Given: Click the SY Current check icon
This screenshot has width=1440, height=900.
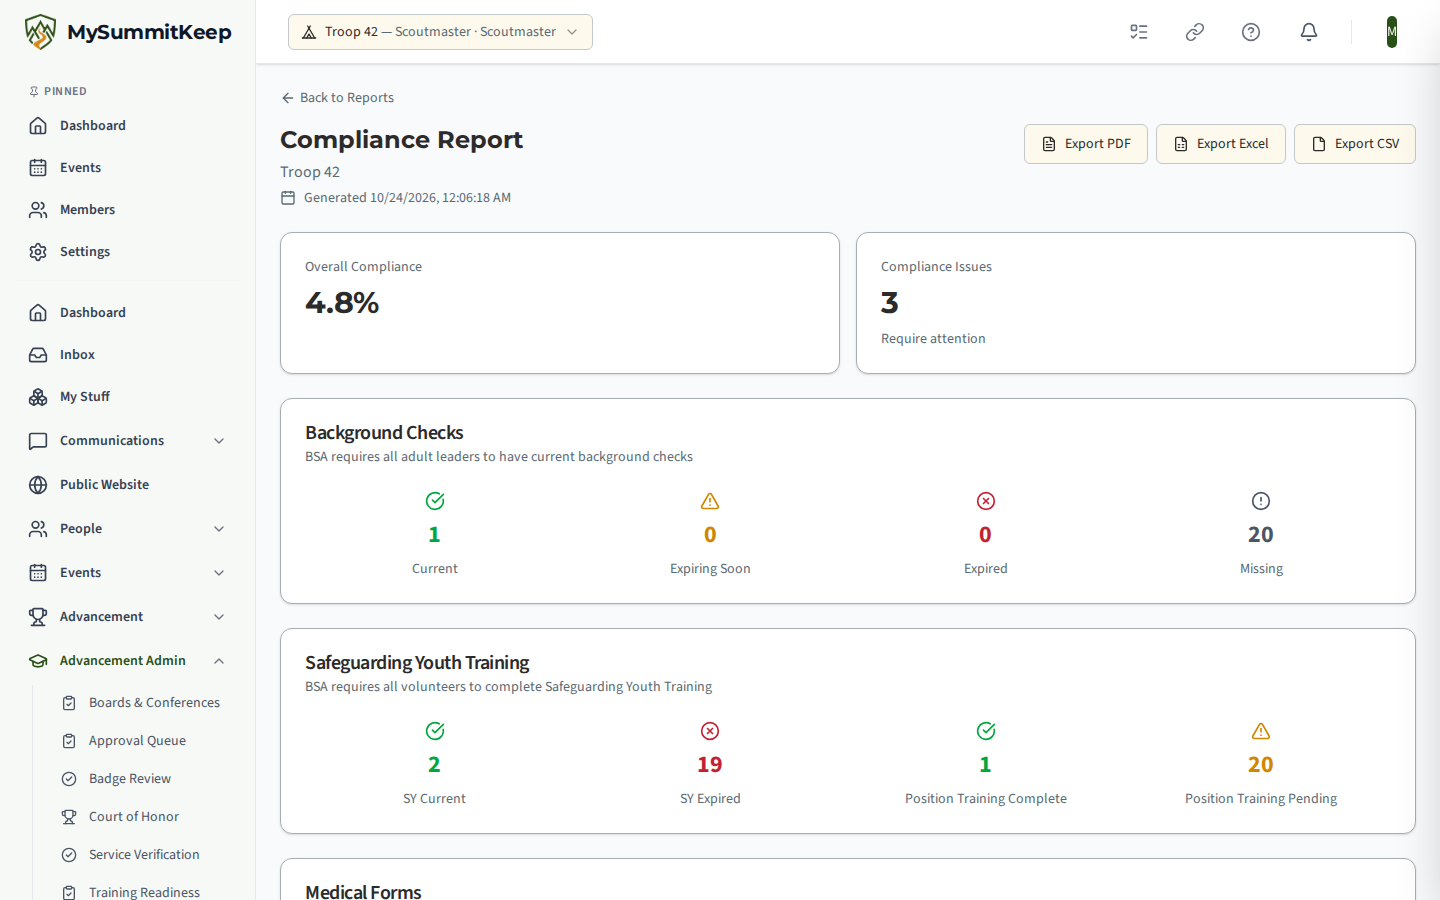Looking at the screenshot, I should (435, 731).
